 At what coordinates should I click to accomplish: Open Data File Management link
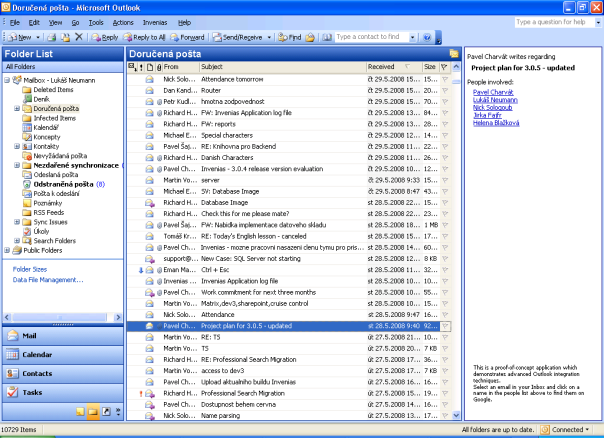48,280
